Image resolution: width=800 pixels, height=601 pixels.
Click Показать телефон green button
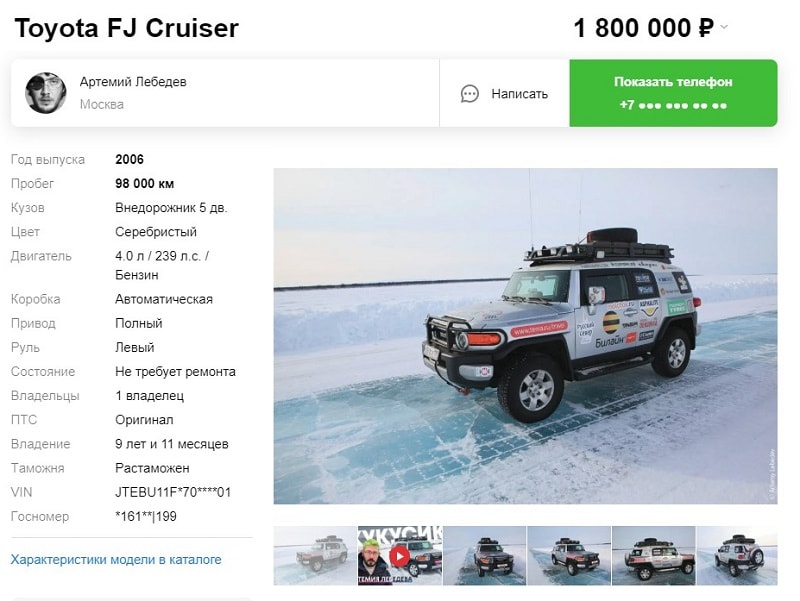click(x=673, y=93)
